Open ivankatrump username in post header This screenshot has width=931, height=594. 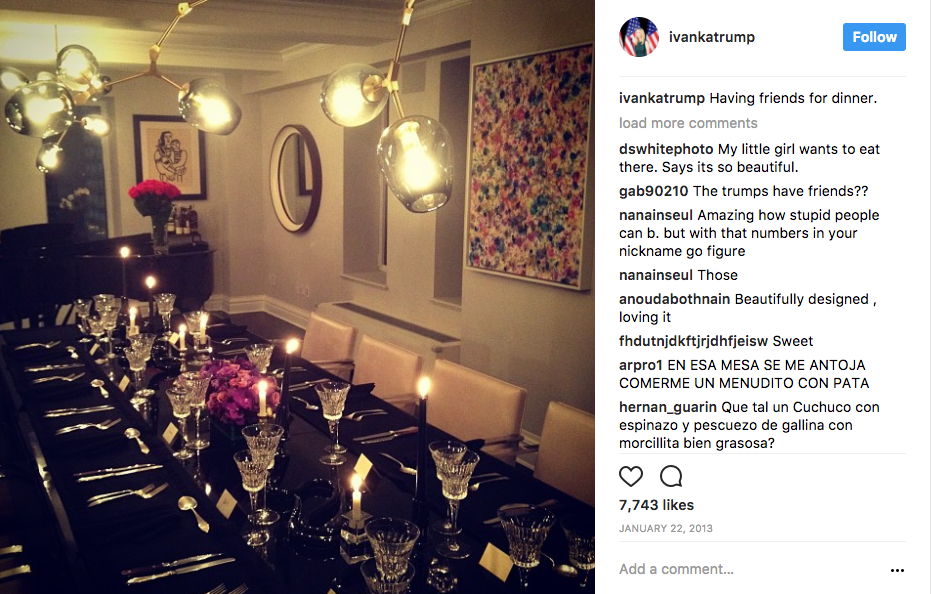(711, 37)
